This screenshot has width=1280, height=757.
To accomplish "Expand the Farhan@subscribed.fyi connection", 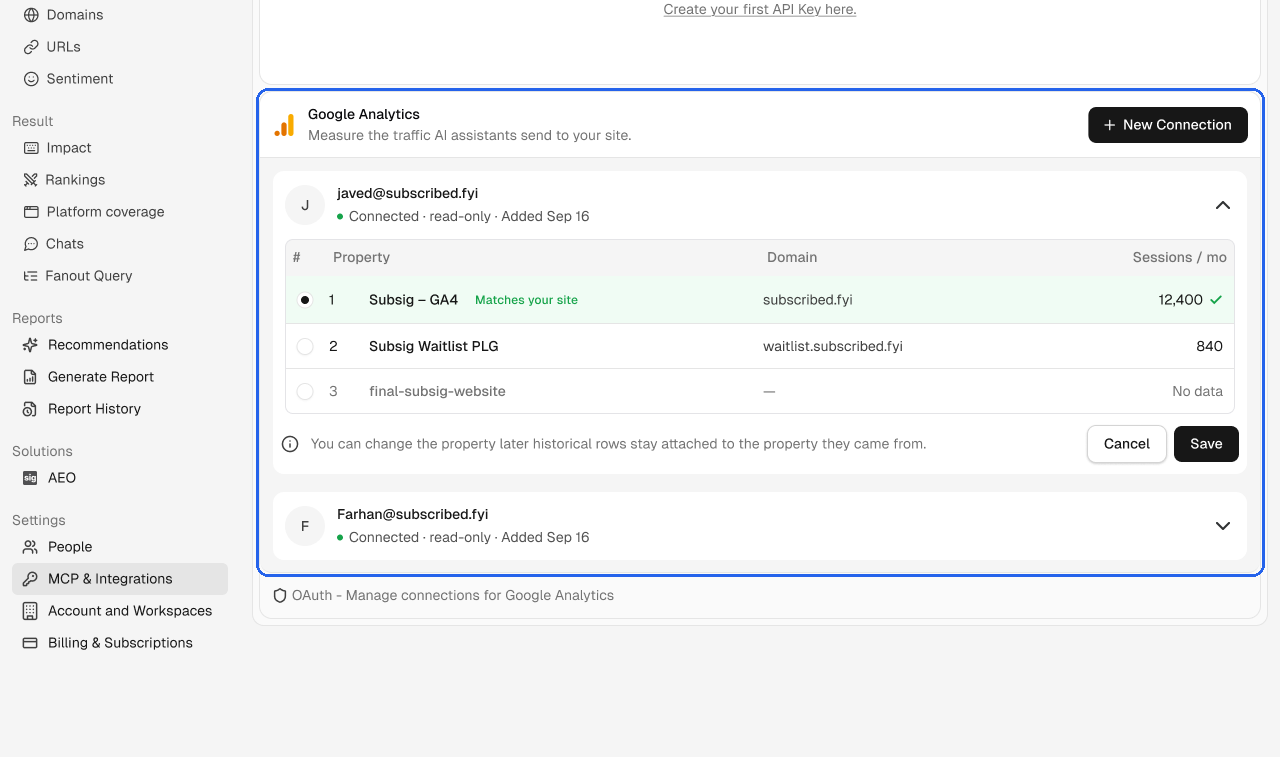I will 1222,526.
